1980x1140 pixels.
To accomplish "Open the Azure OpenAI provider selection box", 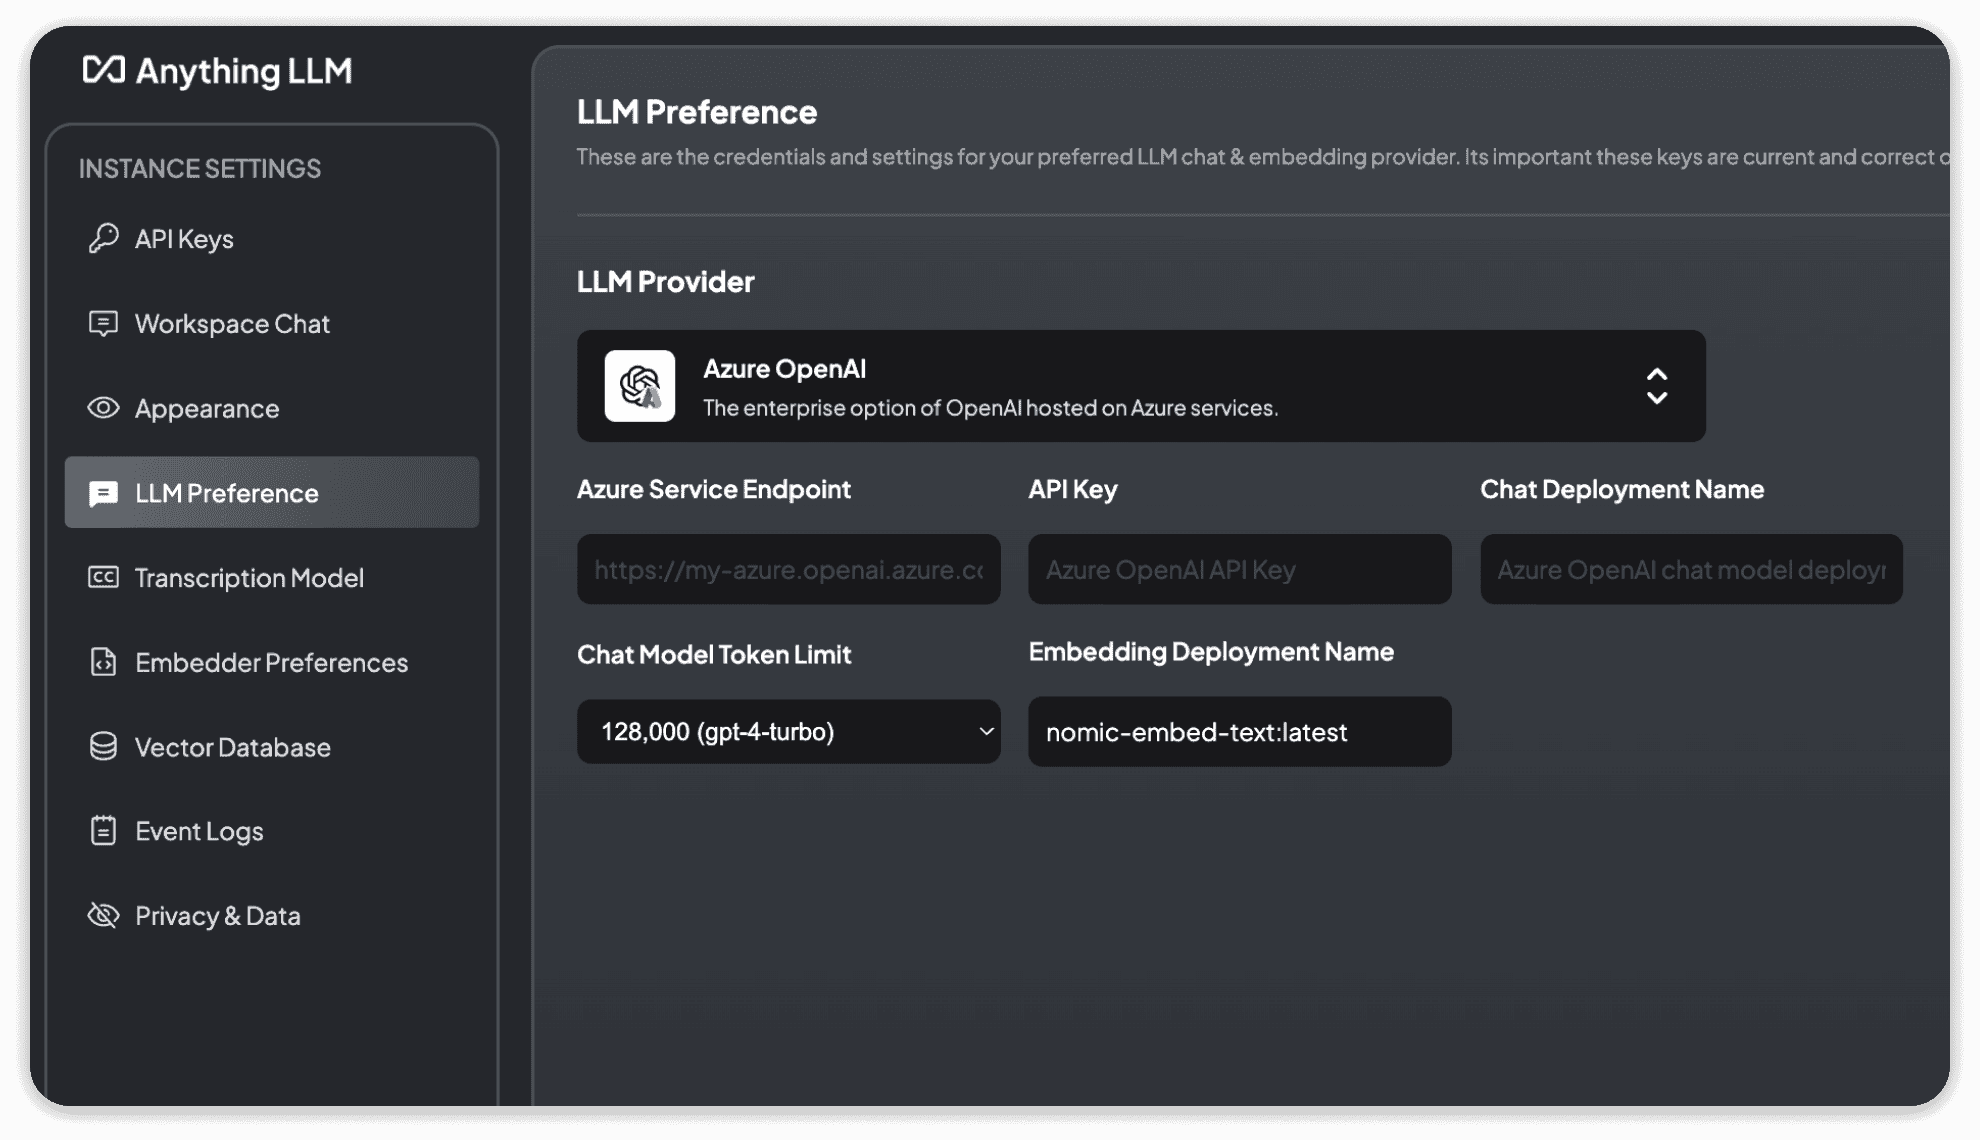I will tap(1140, 386).
